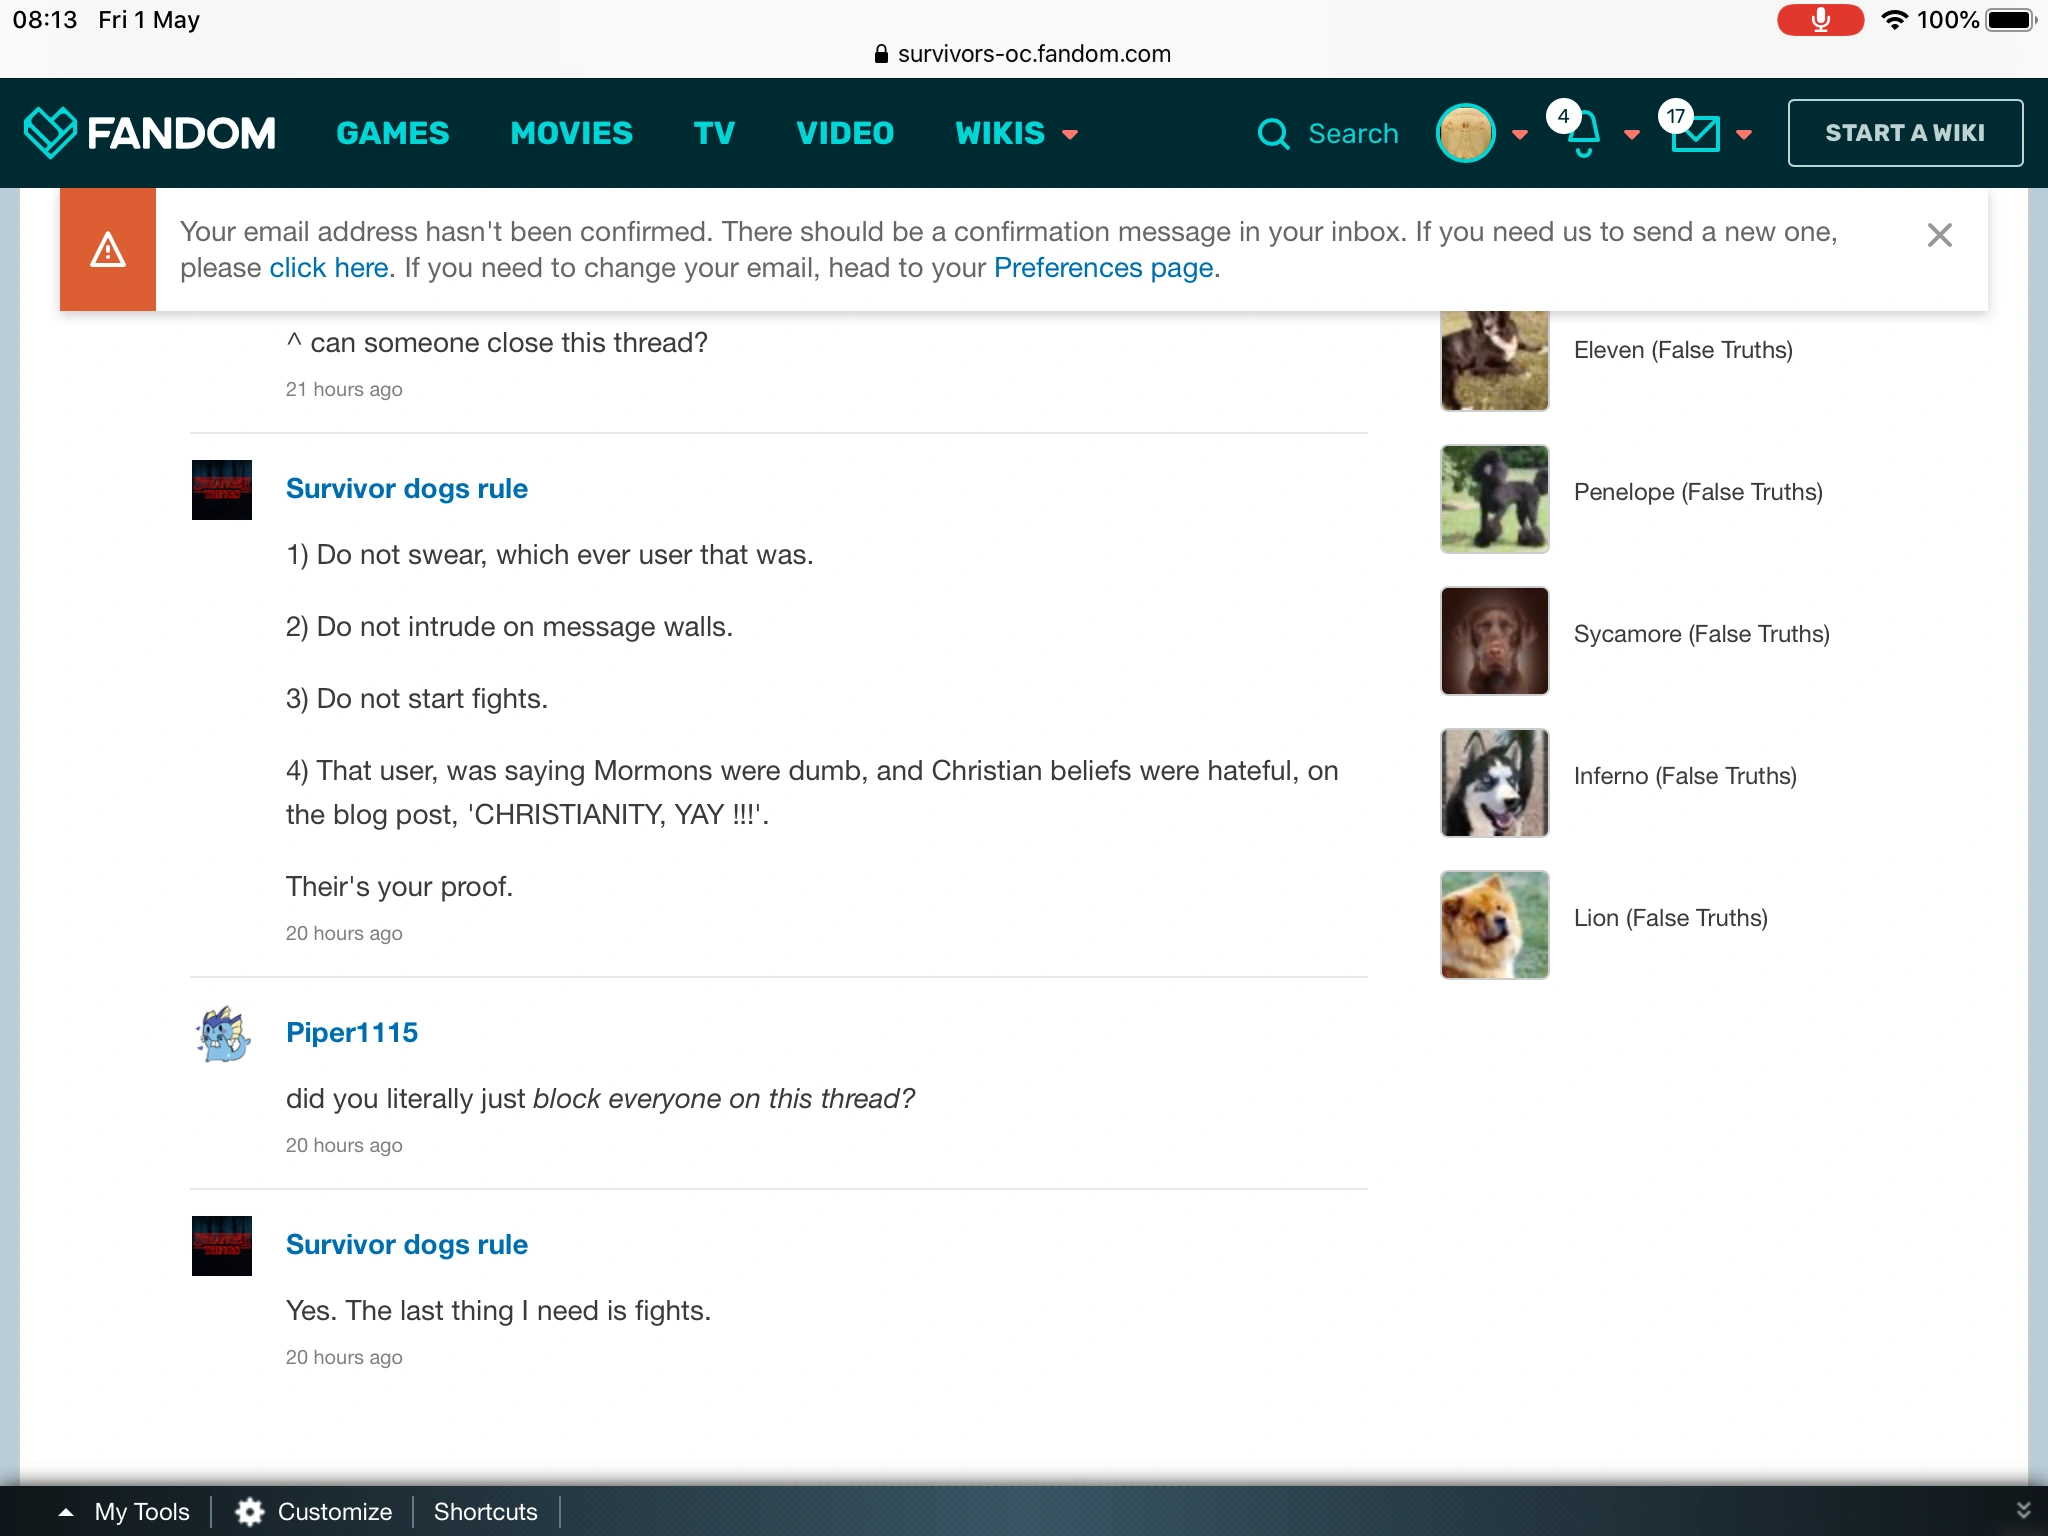The width and height of the screenshot is (2048, 1536).
Task: Open dropdown arrow next to profile avatar
Action: pos(1520,134)
